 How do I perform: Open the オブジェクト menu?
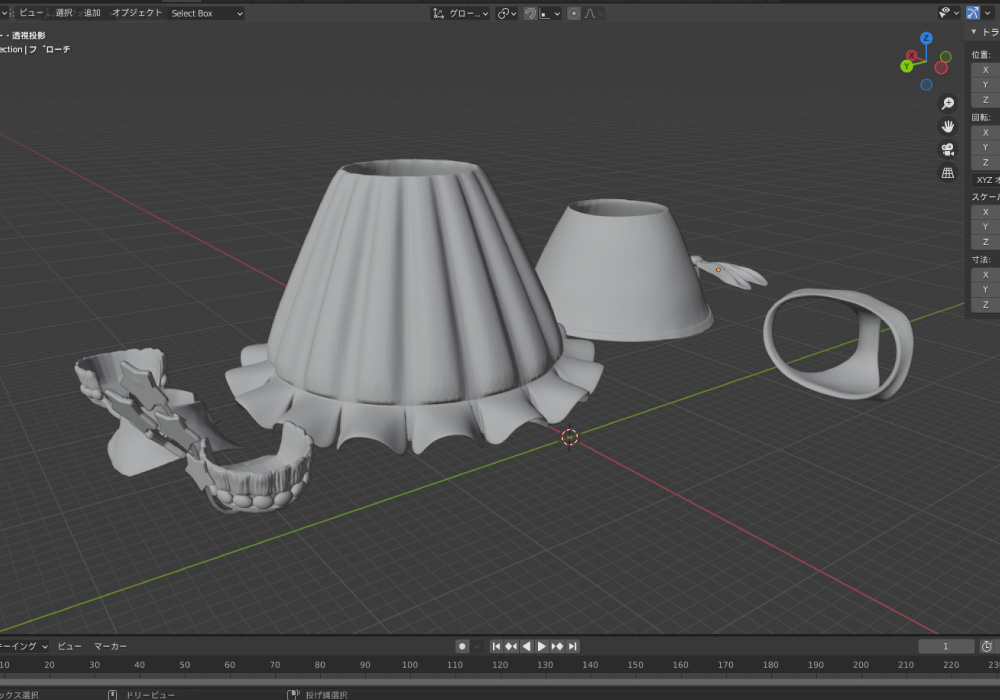pos(137,13)
